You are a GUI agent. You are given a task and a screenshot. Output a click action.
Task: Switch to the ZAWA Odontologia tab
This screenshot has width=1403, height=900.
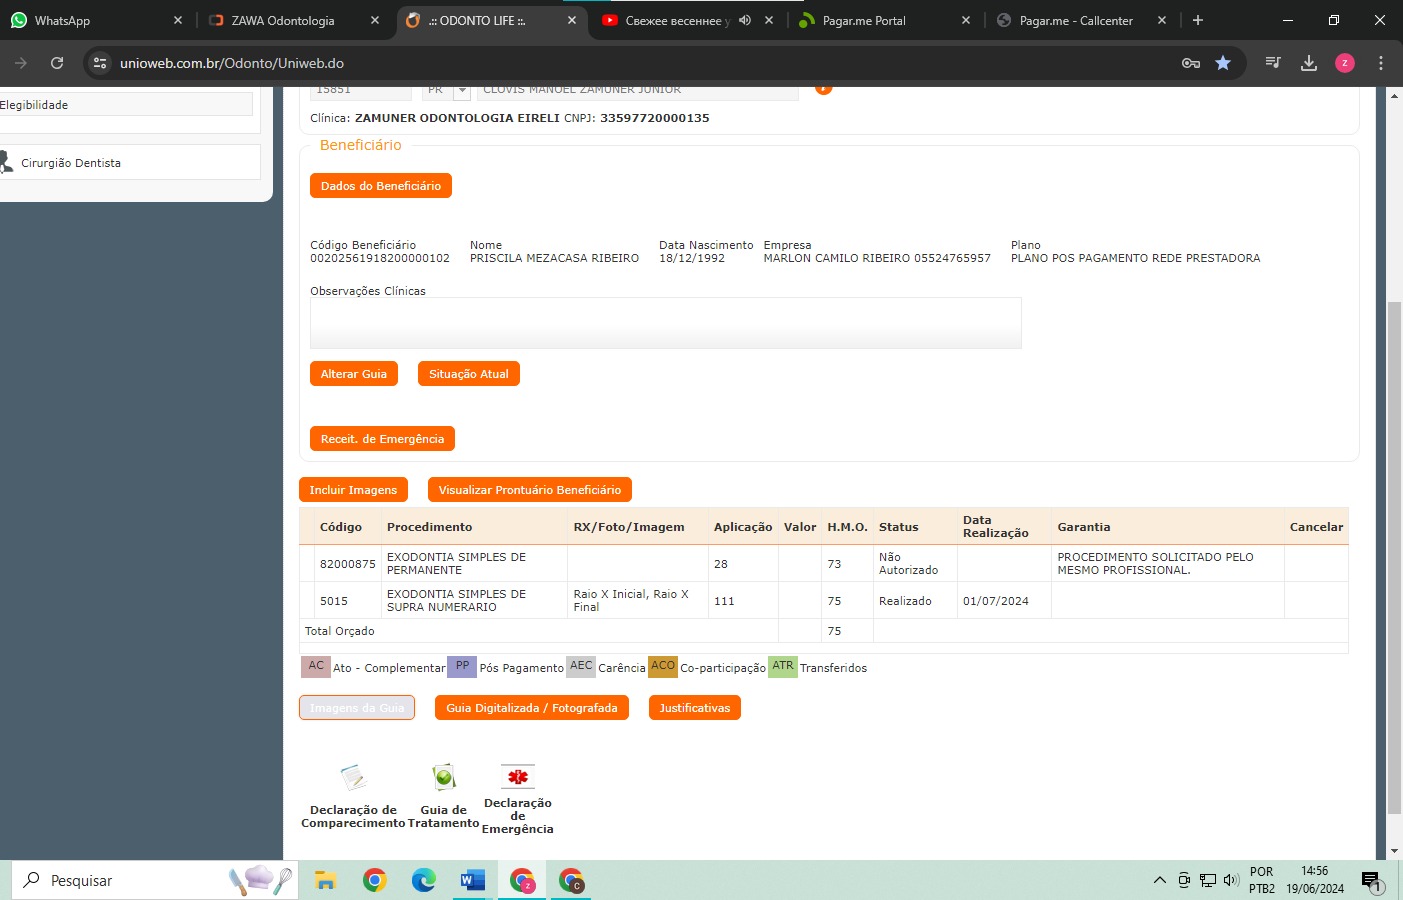283,20
